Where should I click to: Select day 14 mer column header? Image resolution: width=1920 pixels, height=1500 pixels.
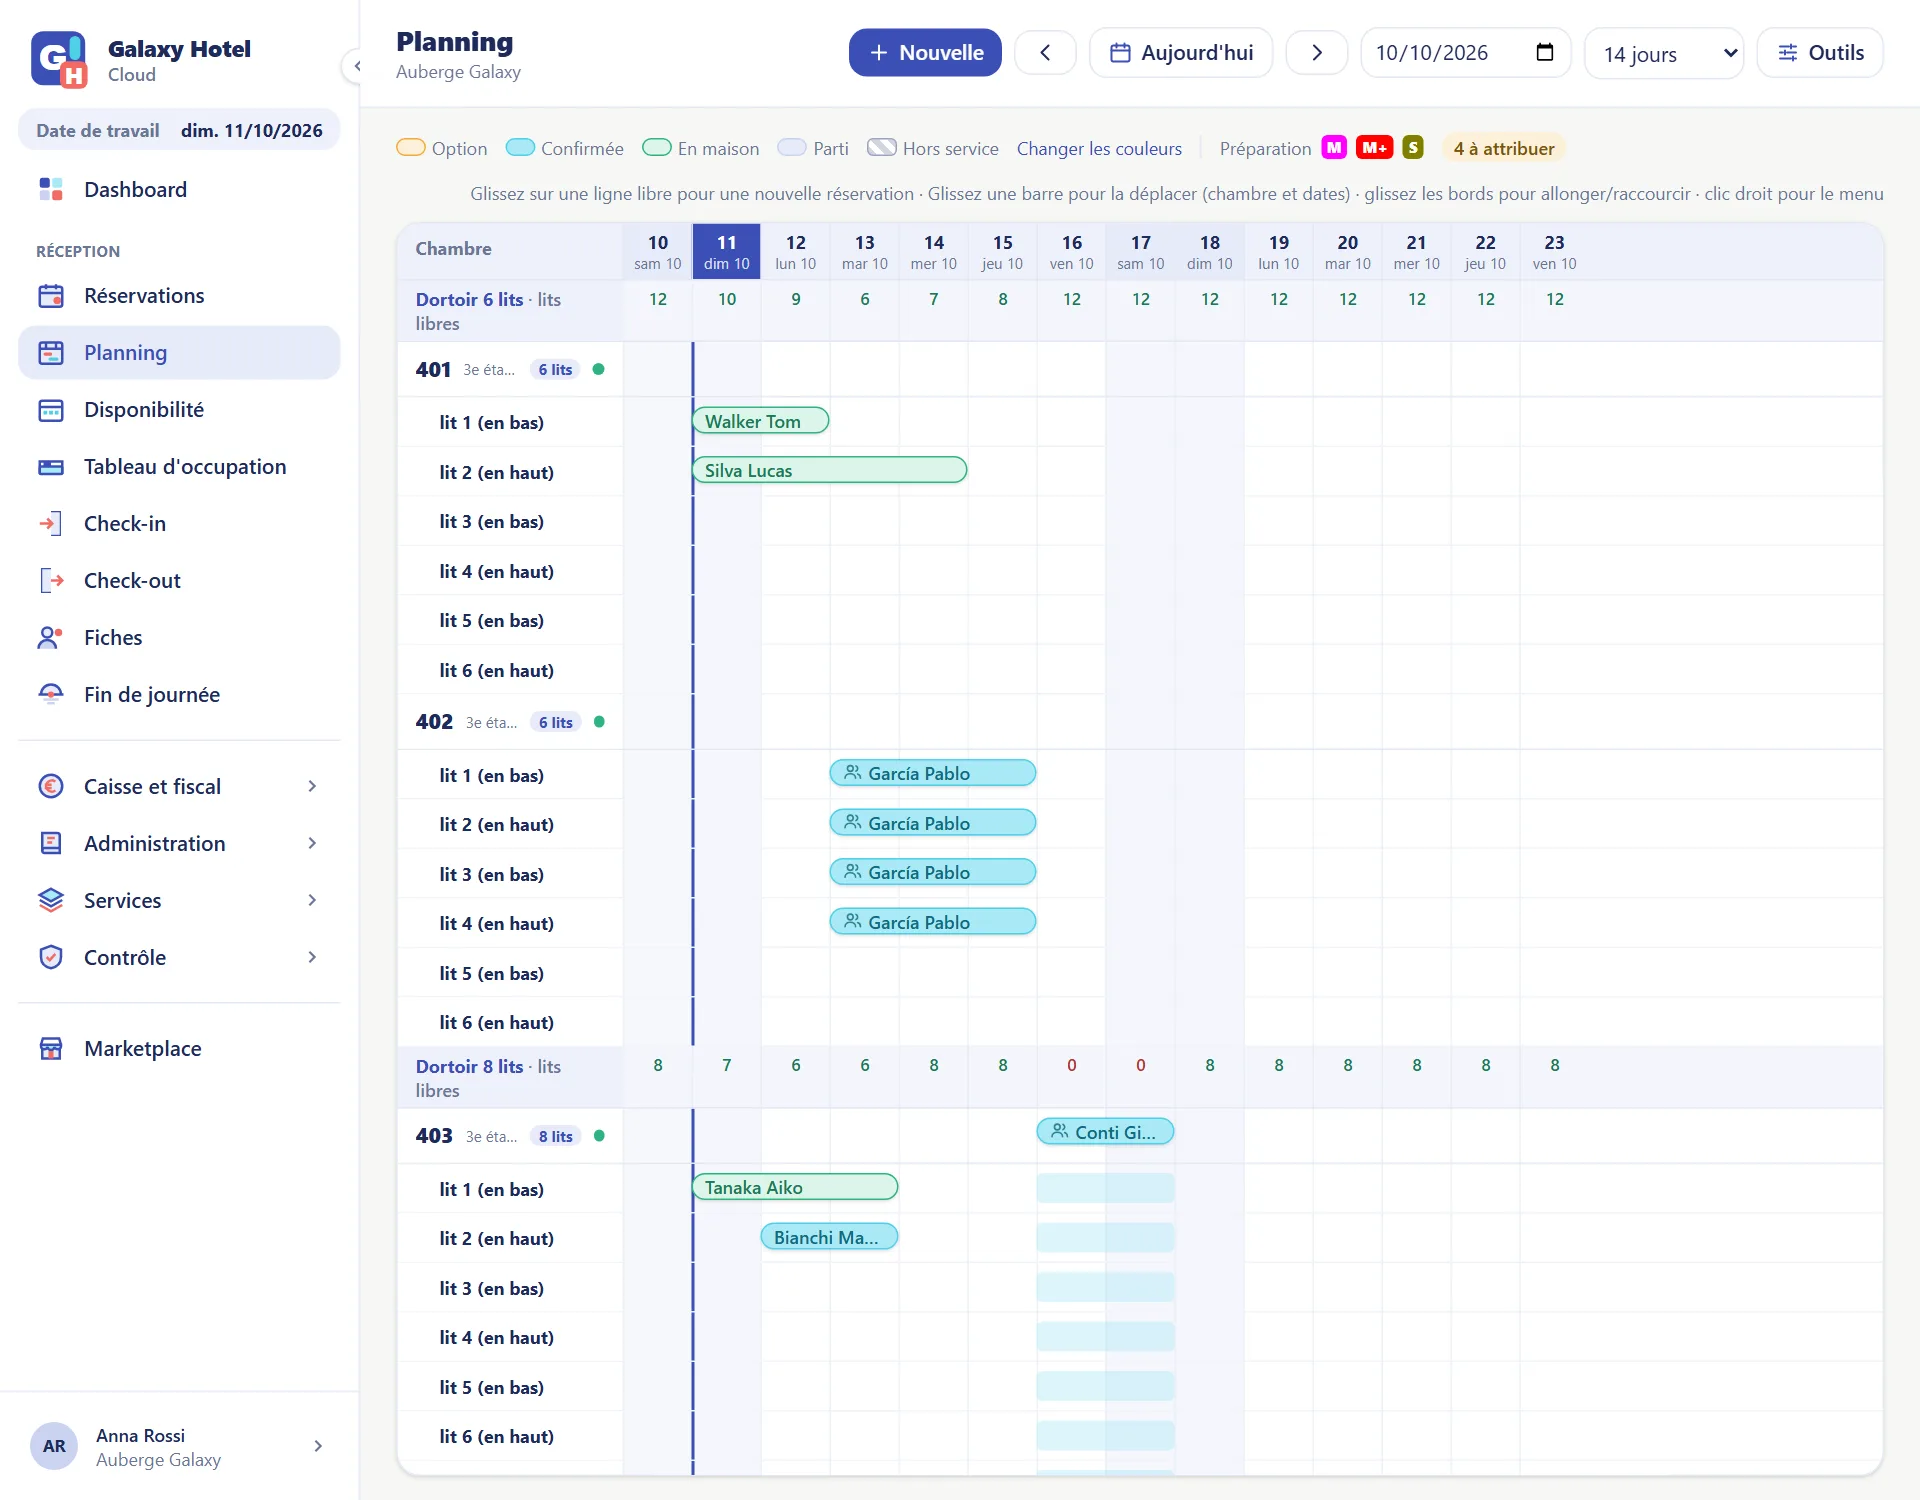[x=933, y=251]
